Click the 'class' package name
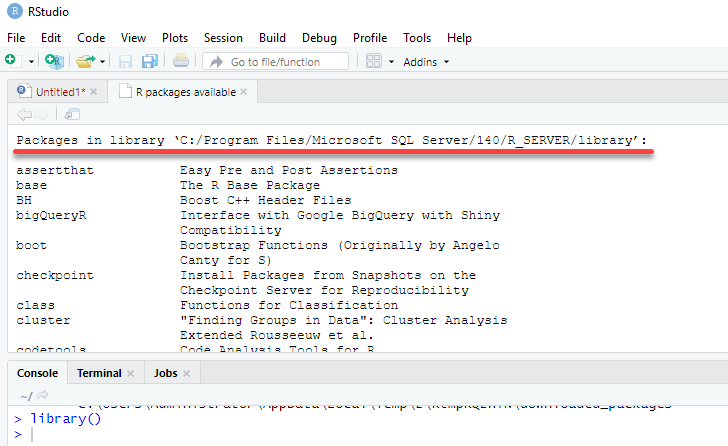 pos(35,305)
